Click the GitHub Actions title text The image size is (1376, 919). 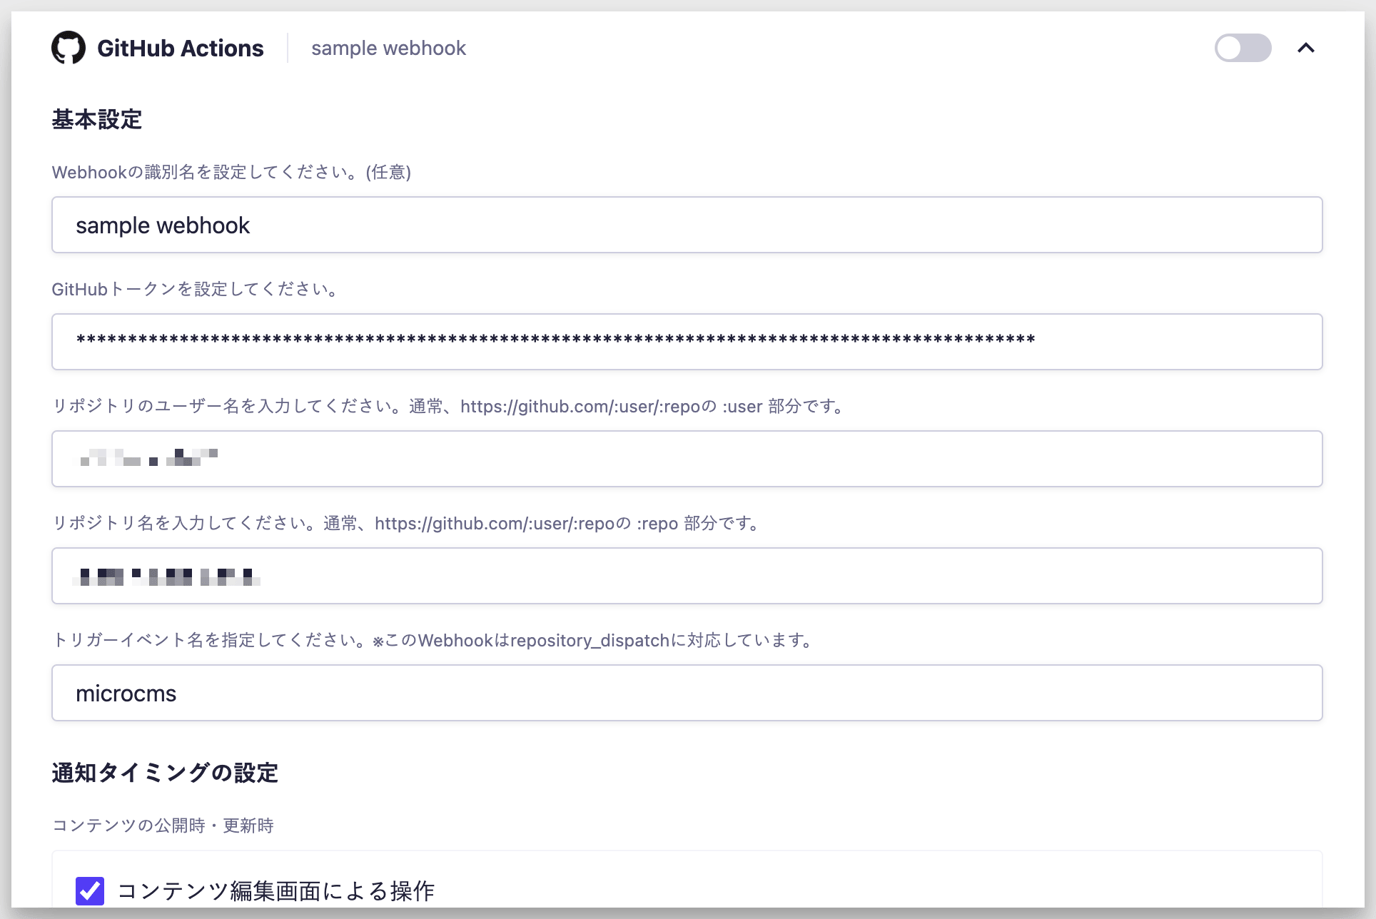180,47
